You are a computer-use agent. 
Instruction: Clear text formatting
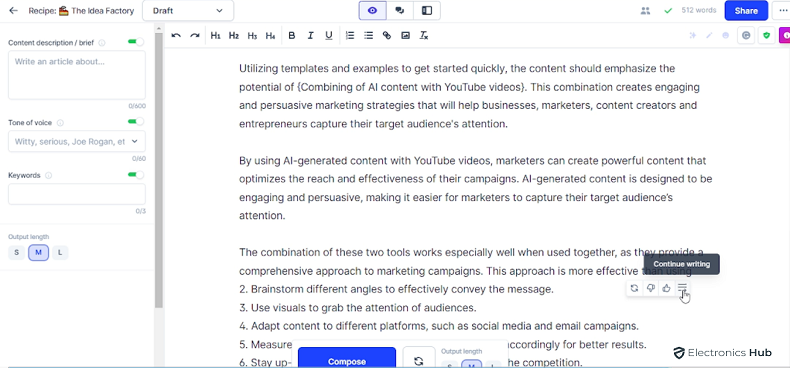pos(424,36)
